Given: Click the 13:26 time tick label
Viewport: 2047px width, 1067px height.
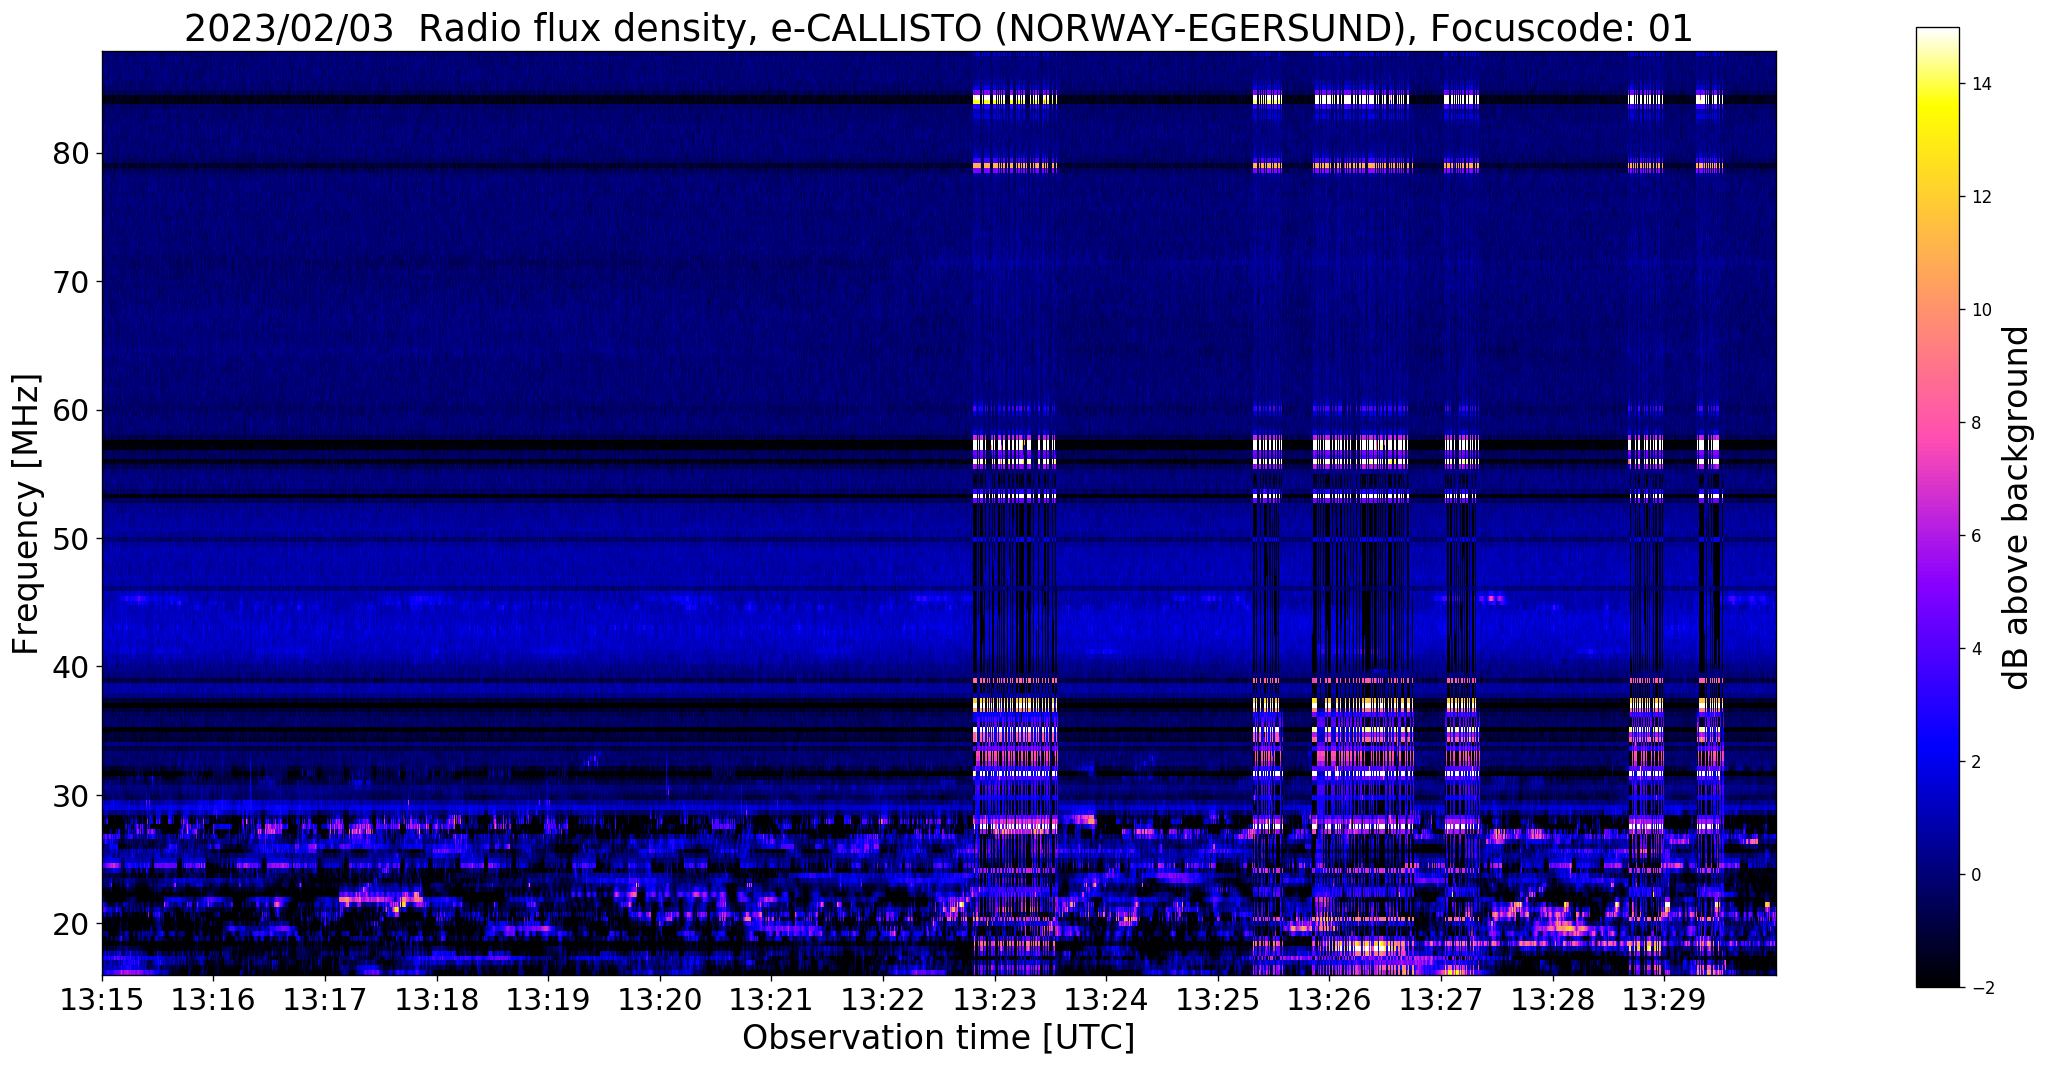Looking at the screenshot, I should point(1328,999).
